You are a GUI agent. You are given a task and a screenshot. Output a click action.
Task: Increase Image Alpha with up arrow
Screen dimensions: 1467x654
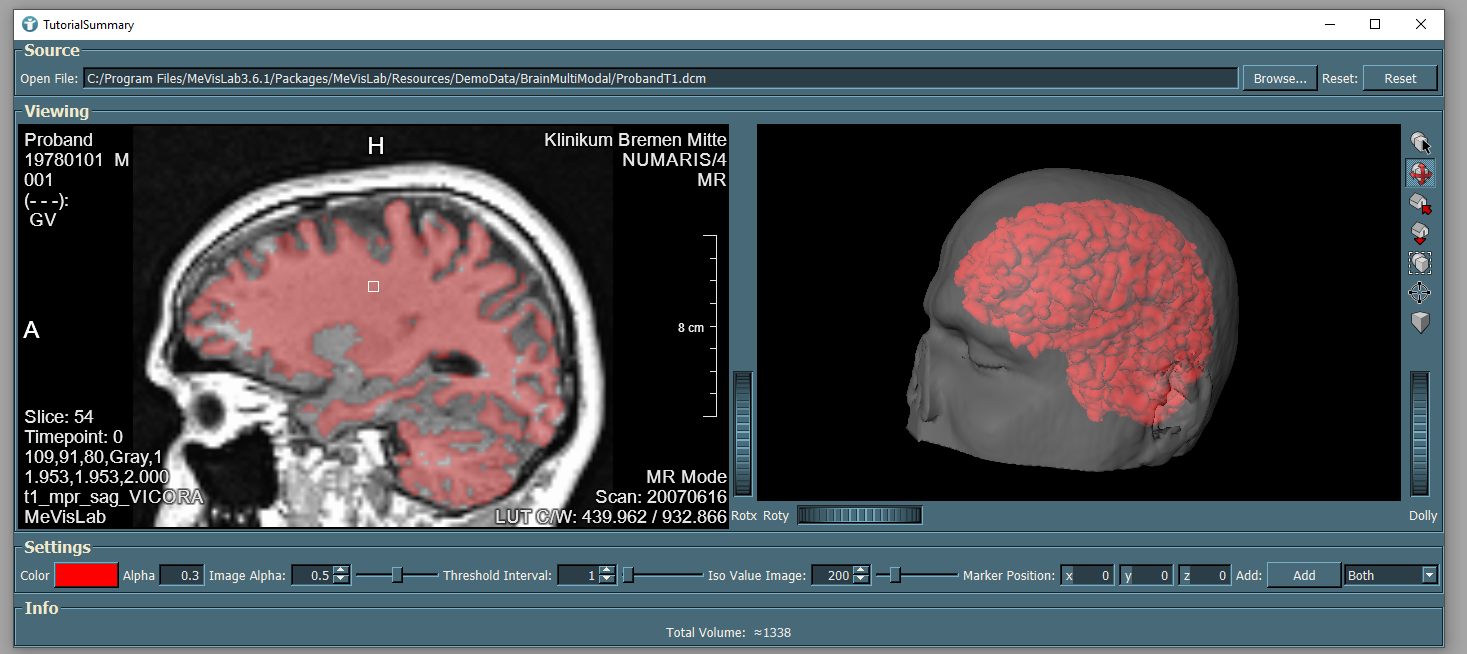click(342, 570)
